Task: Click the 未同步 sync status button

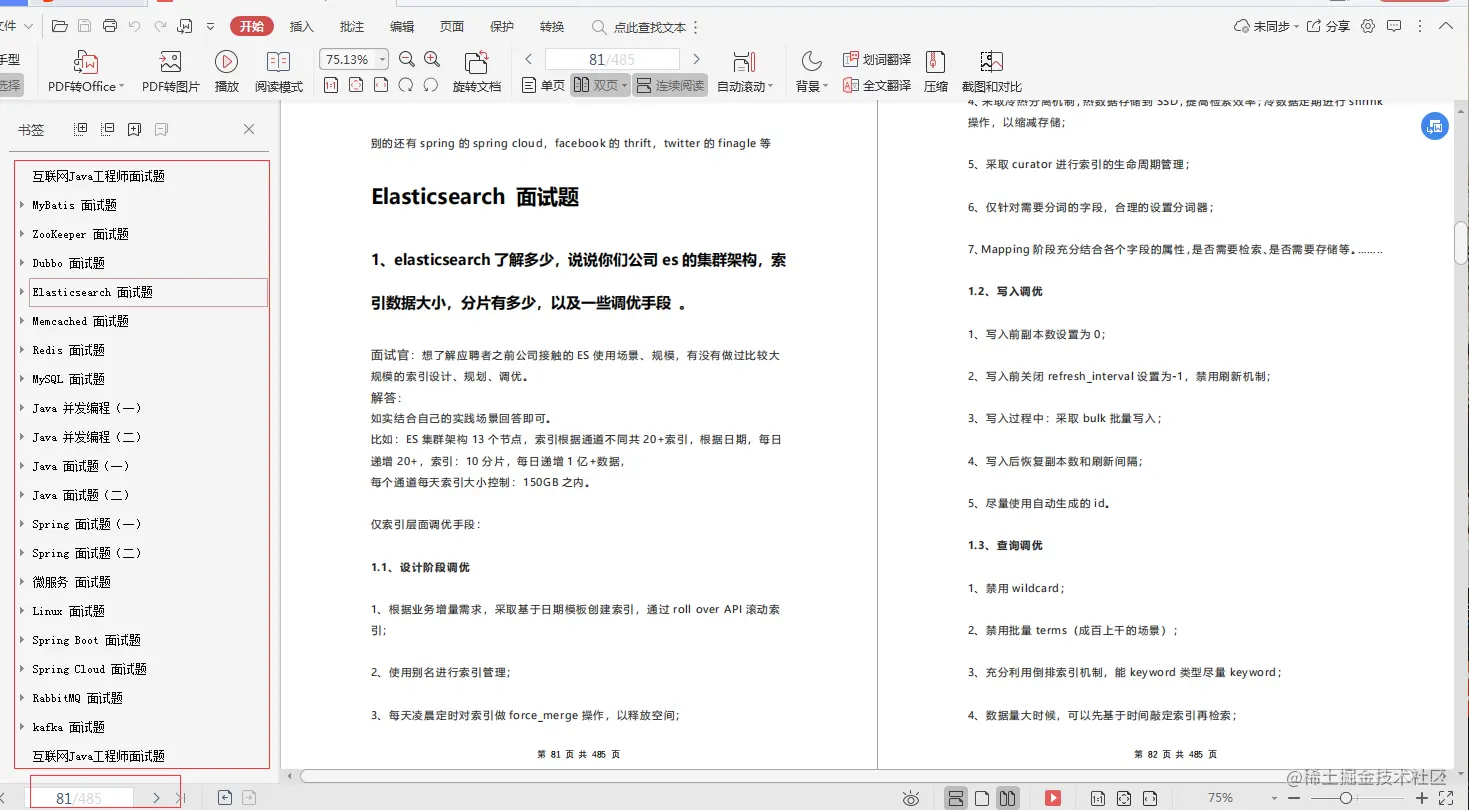Action: (1268, 26)
